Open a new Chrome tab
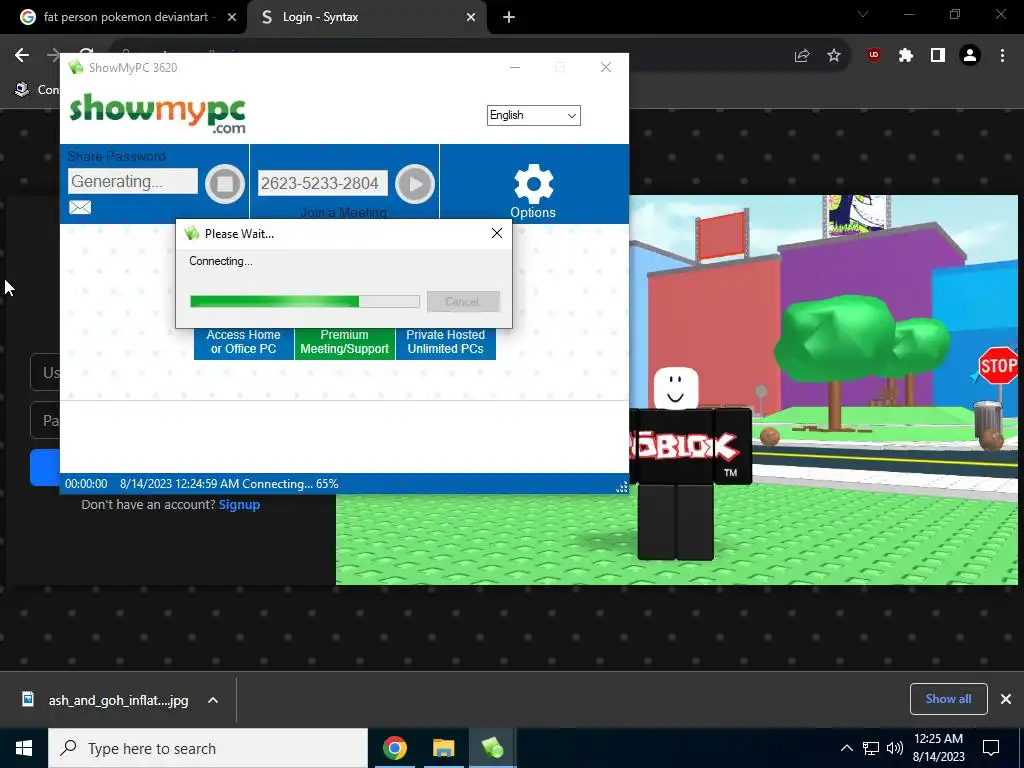 [x=509, y=18]
